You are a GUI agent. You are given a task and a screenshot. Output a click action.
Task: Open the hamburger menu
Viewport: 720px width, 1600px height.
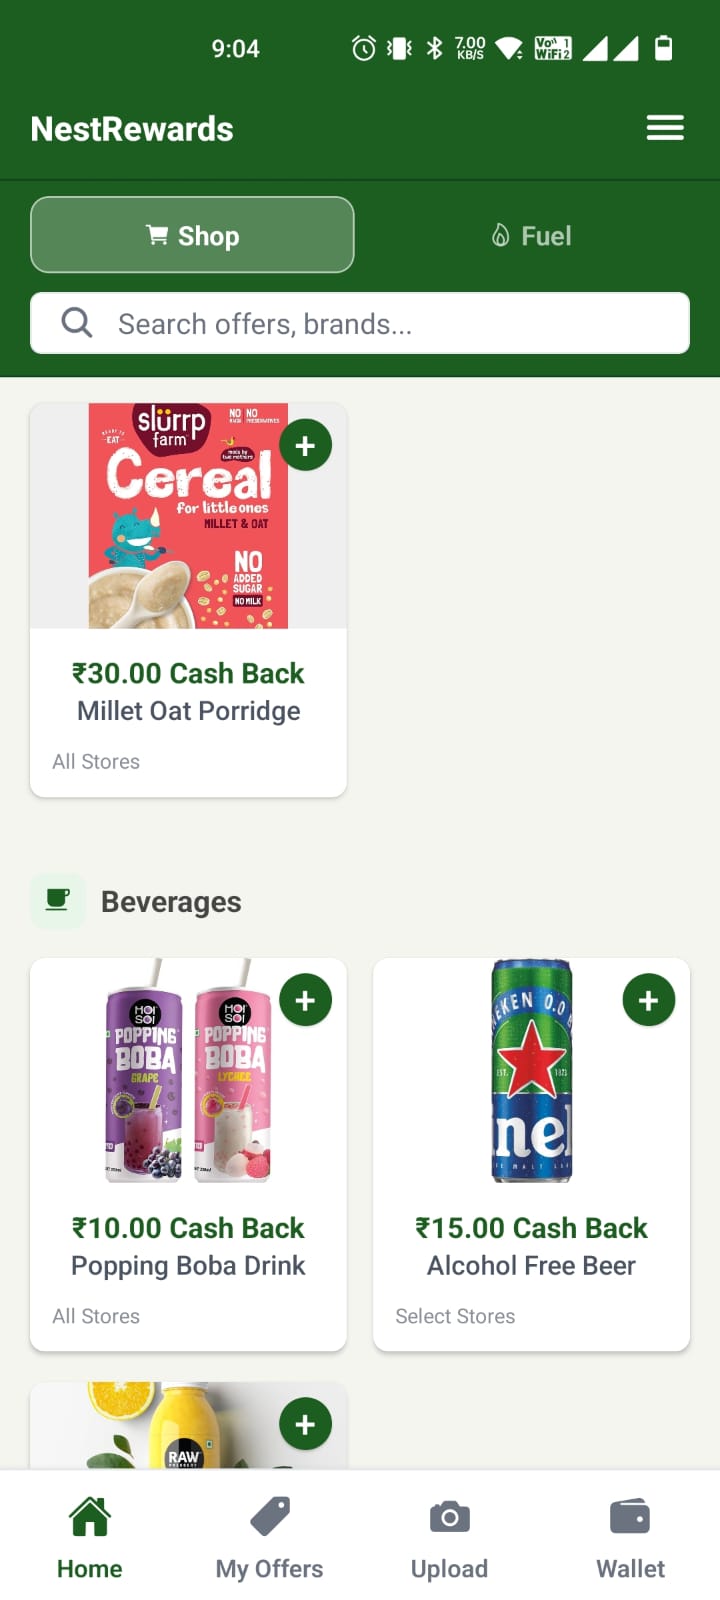(x=665, y=128)
